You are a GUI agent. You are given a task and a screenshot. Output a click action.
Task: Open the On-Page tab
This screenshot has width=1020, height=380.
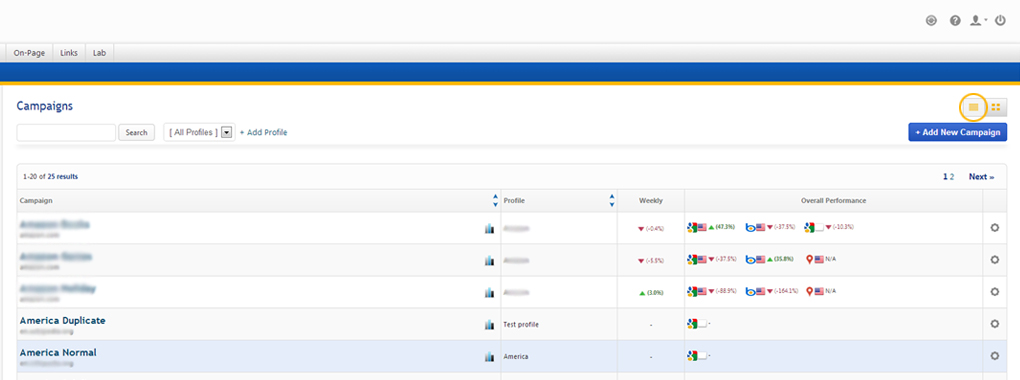(29, 53)
